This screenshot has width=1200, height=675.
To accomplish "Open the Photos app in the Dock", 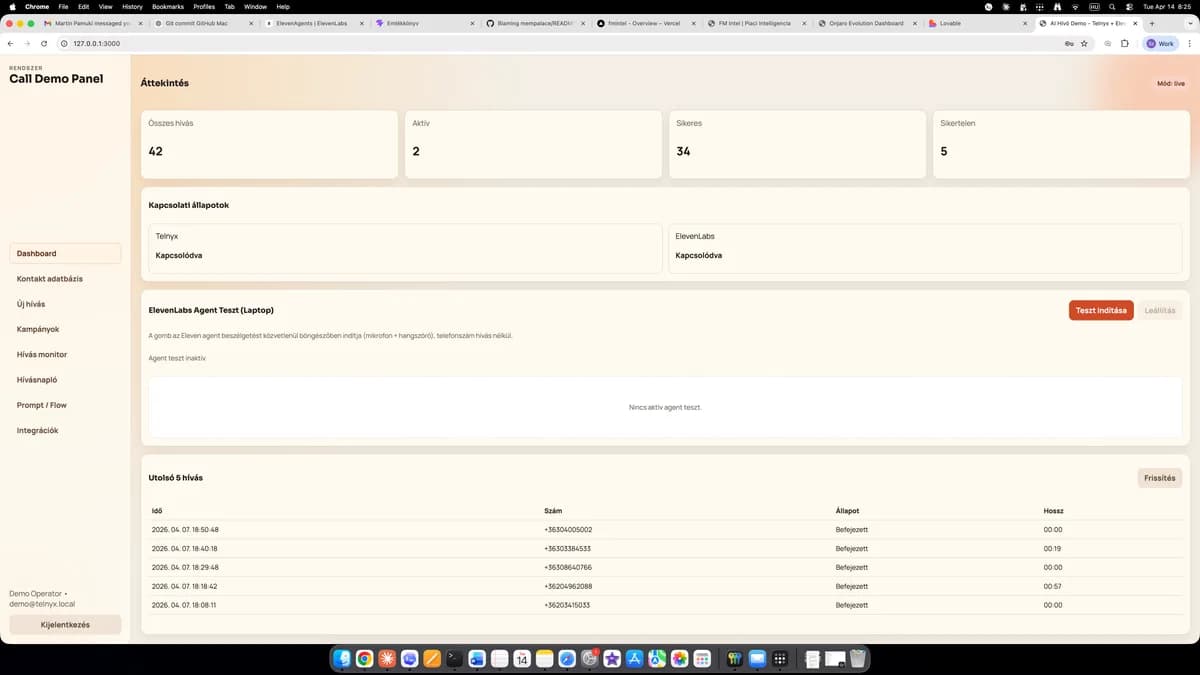I will coord(679,658).
